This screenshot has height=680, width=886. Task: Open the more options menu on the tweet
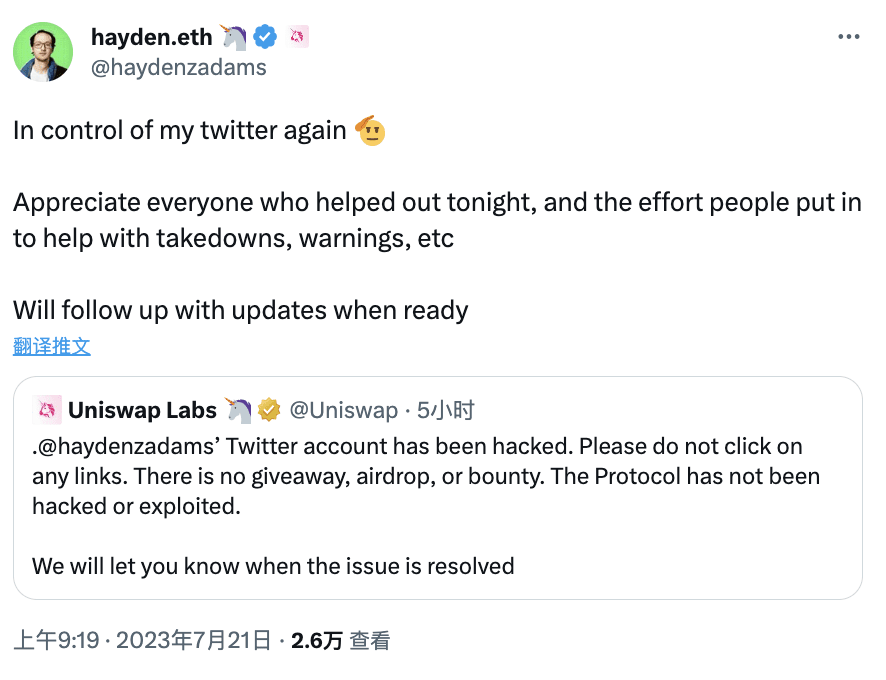(849, 35)
